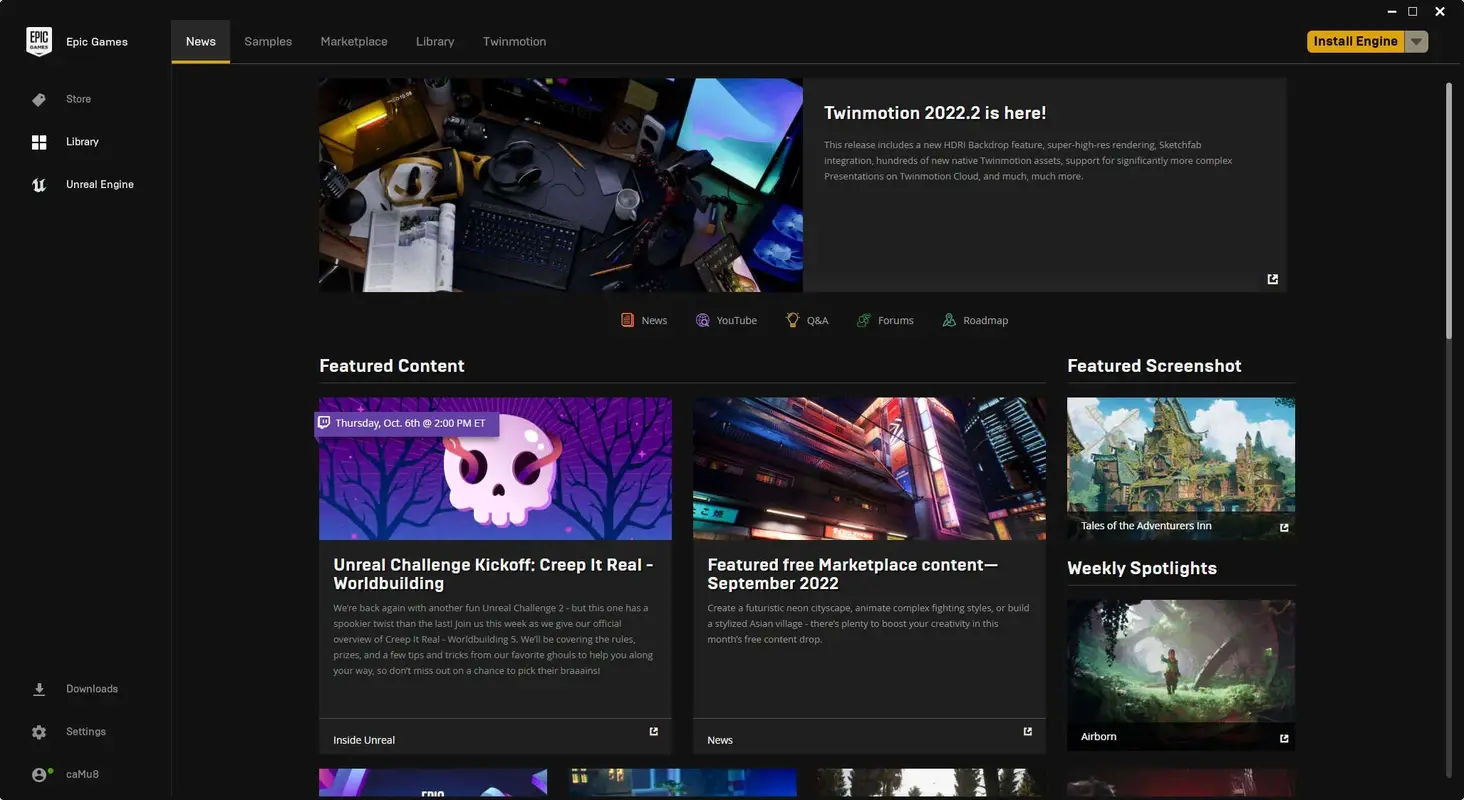Click the Install Engine button
1464x800 pixels.
(1356, 41)
